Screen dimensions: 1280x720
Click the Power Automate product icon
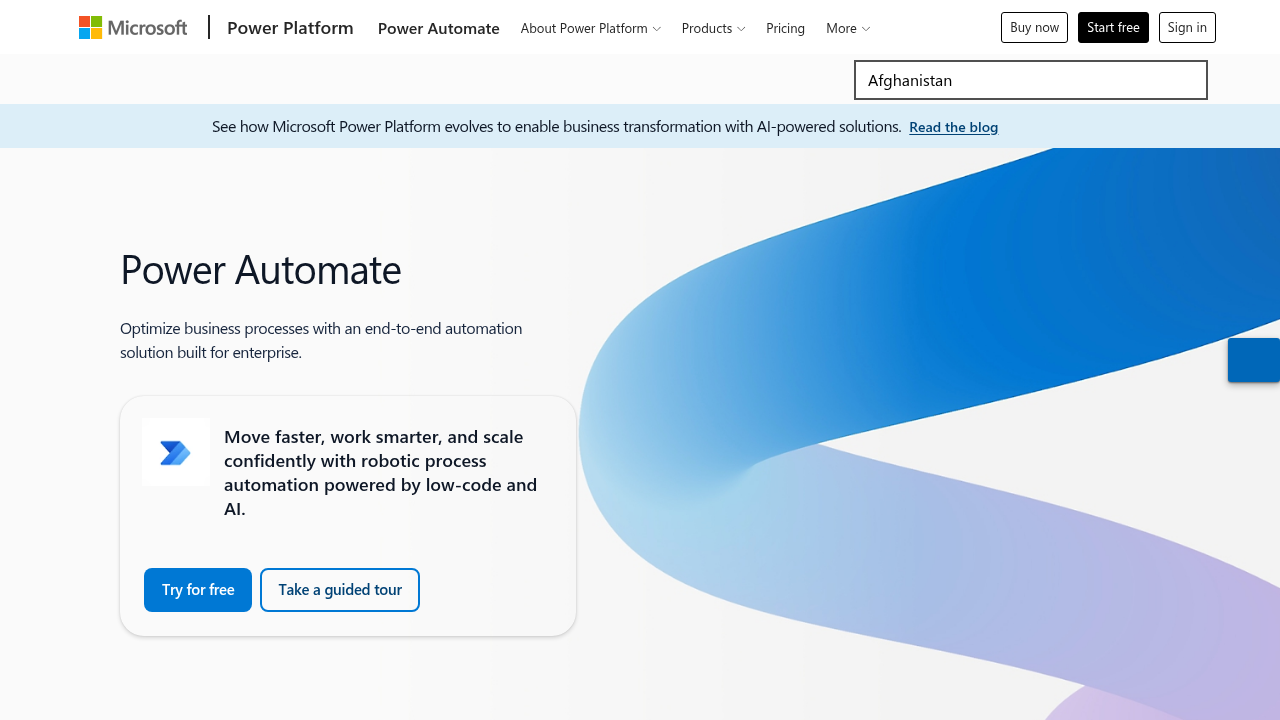[176, 452]
